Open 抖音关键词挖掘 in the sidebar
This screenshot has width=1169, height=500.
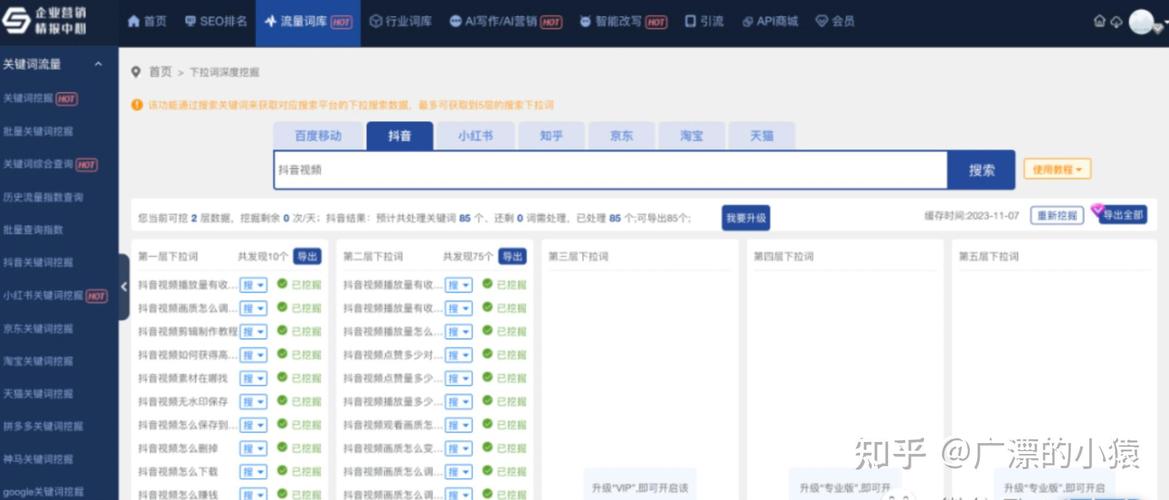pos(38,262)
